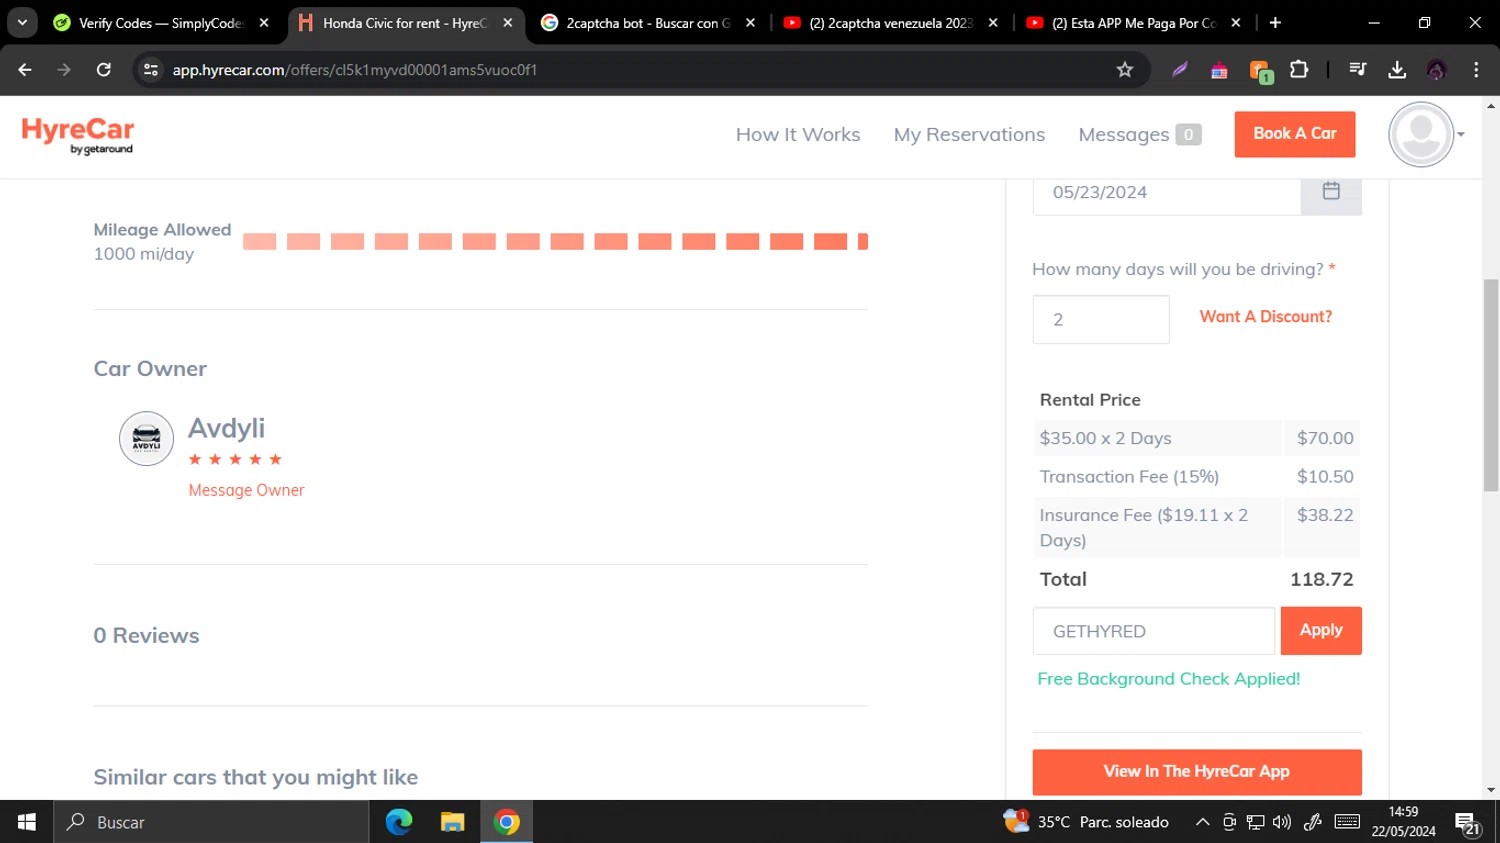Open the calendar date picker icon
The width and height of the screenshot is (1500, 843).
(x=1331, y=191)
